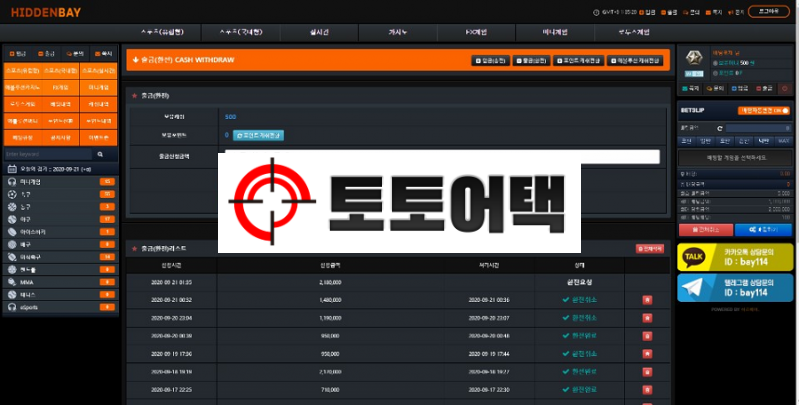Click the 스포츠(실시간) orange sidebar tile
Image resolution: width=799 pixels, height=405 pixels.
pyautogui.click(x=98, y=71)
